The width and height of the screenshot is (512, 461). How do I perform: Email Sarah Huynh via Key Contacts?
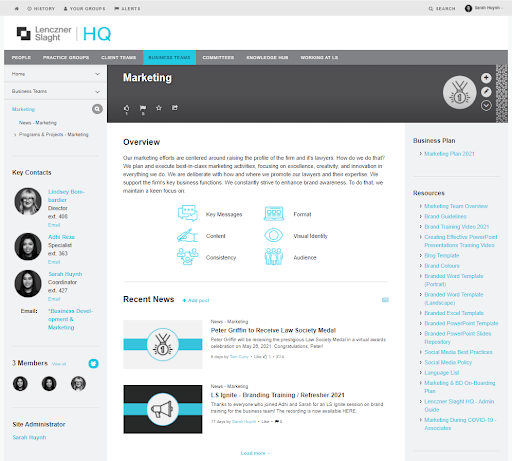(54, 299)
